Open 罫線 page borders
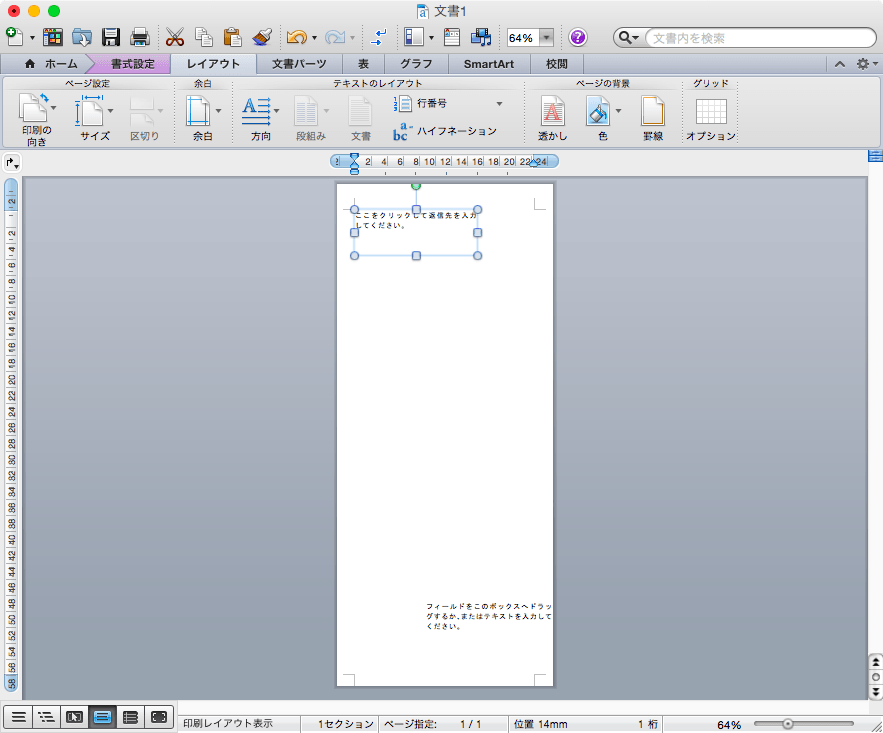The image size is (883, 733). (x=653, y=118)
